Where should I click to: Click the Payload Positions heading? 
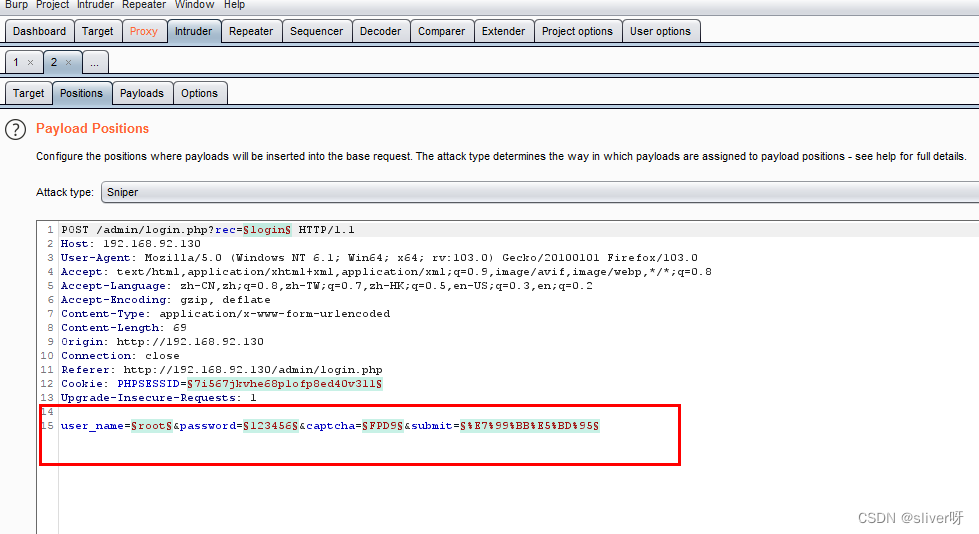(x=92, y=129)
